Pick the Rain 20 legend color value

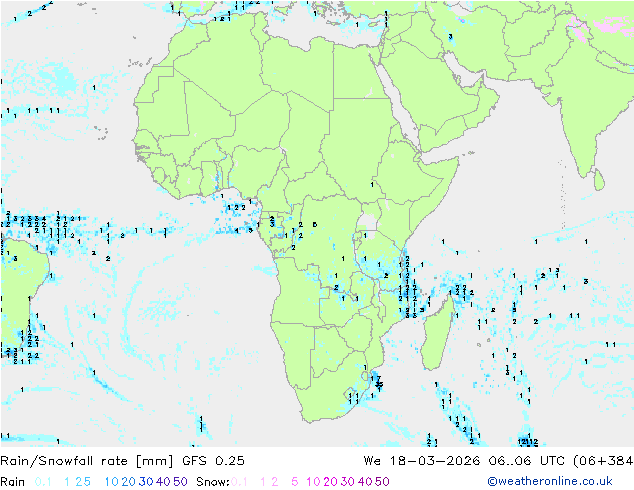click(x=128, y=482)
